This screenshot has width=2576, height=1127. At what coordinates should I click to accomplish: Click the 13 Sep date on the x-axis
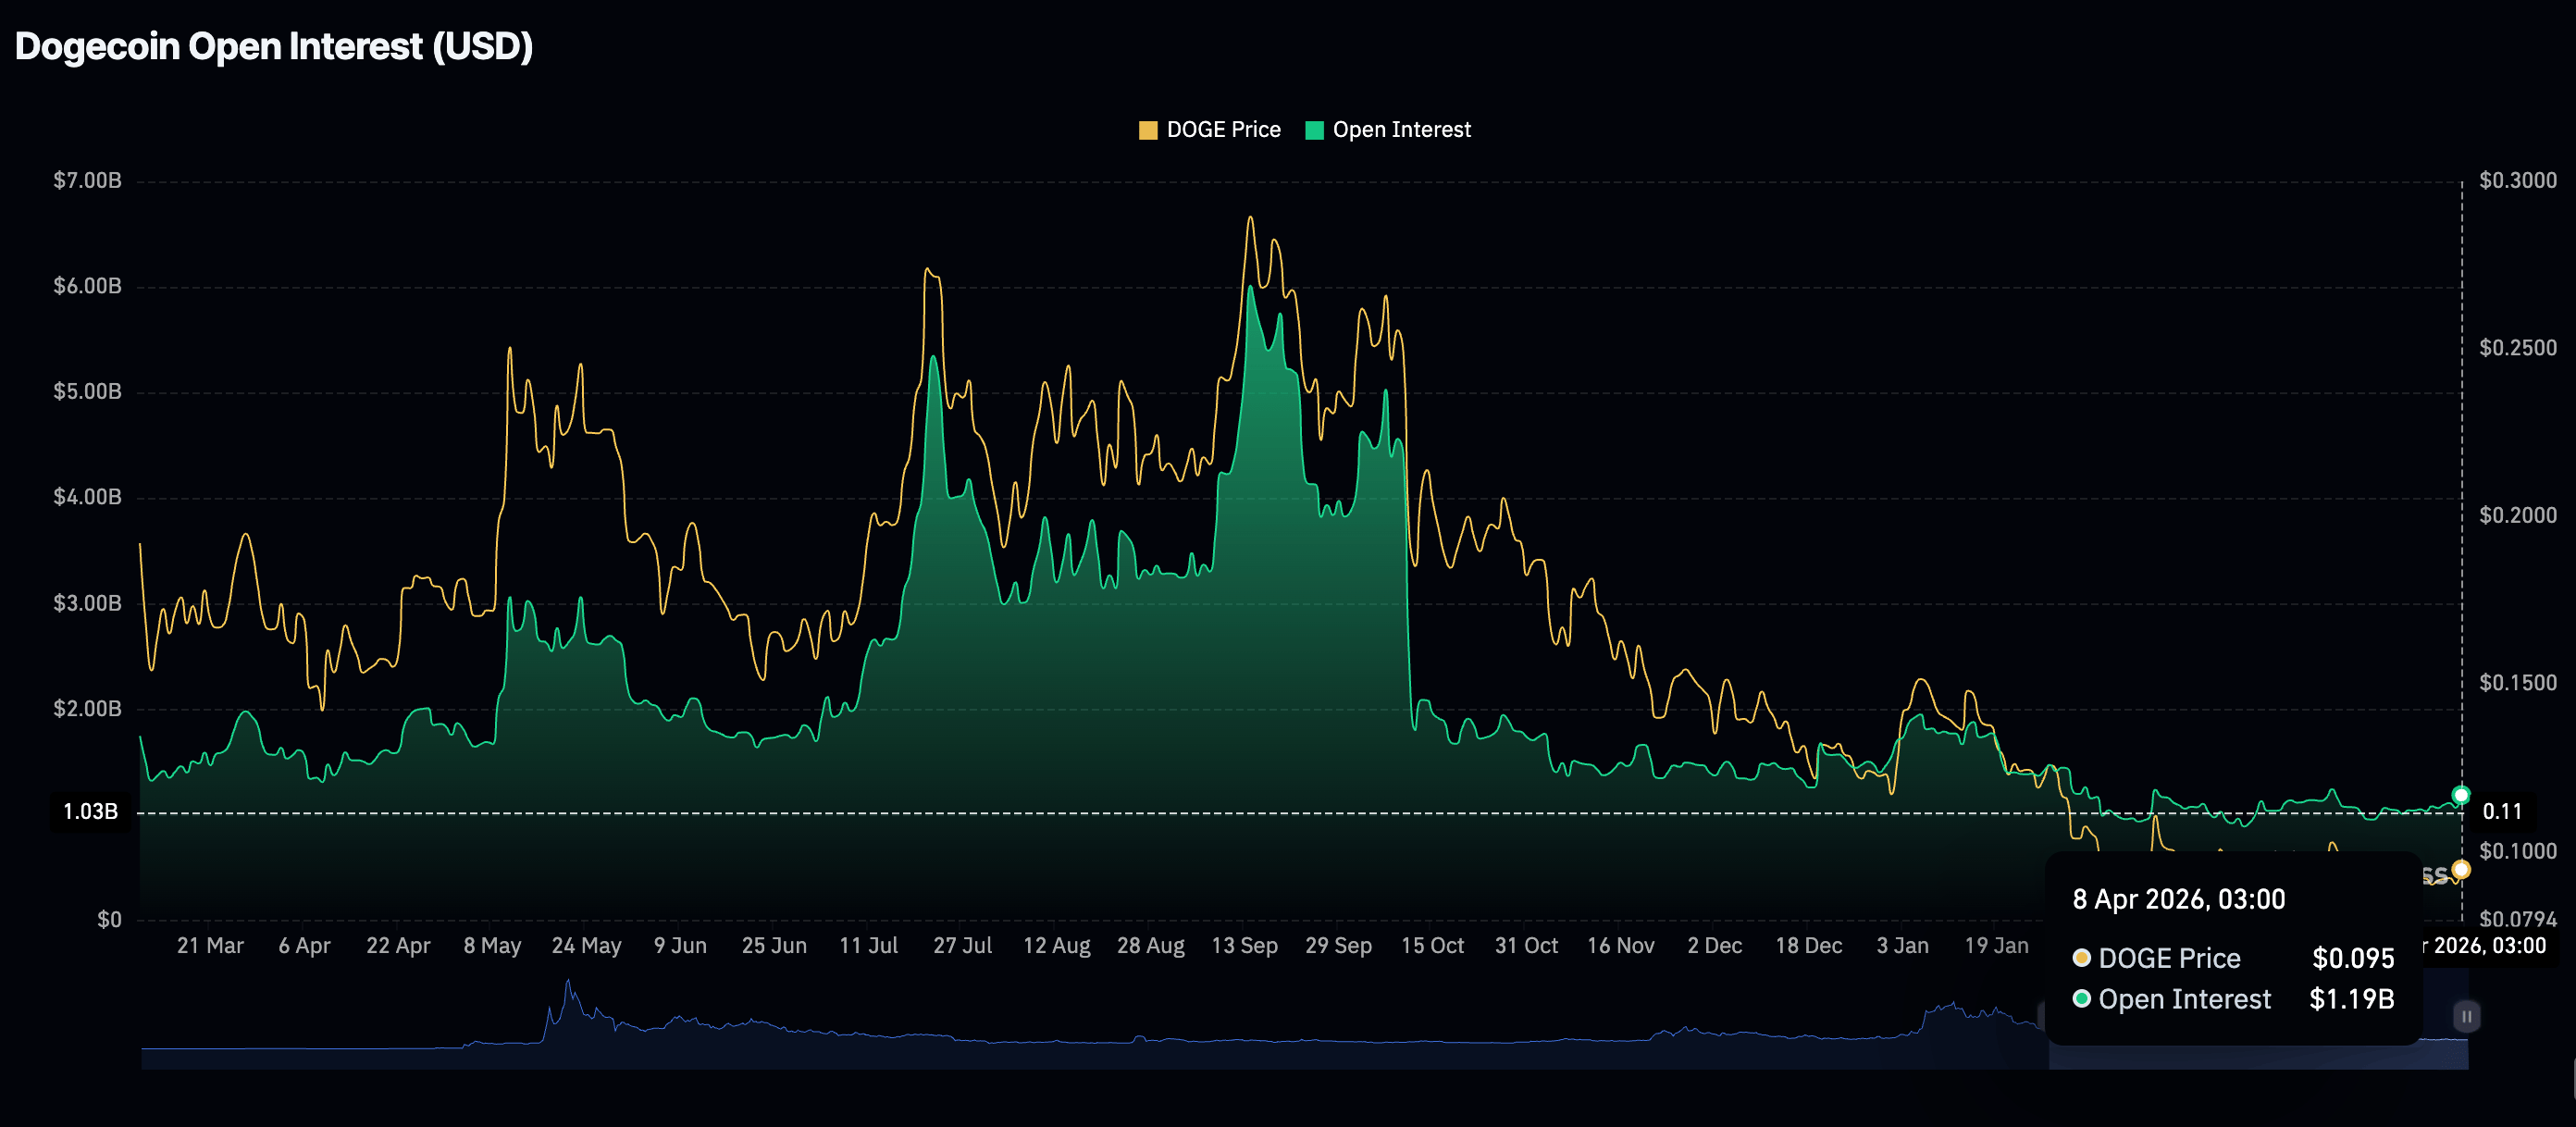click(x=1244, y=945)
